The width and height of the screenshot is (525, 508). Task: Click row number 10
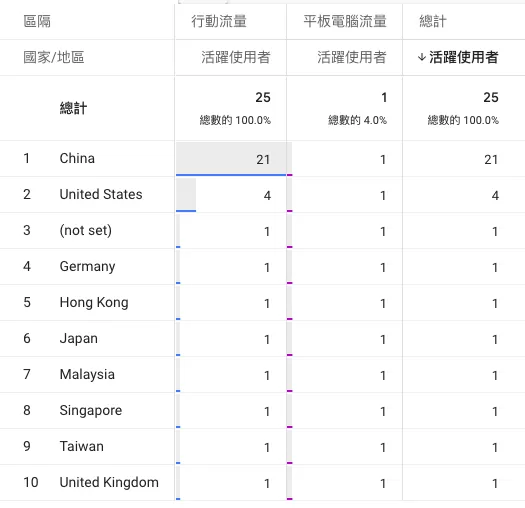[x=31, y=483]
